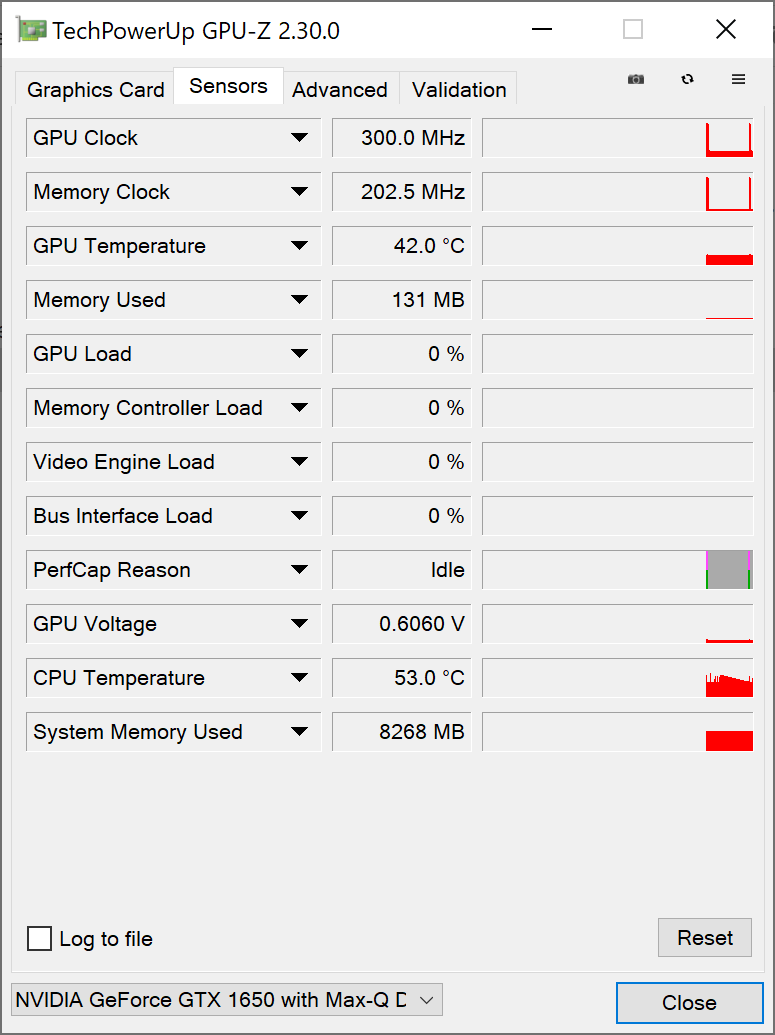Open the hamburger menu icon

(x=739, y=80)
